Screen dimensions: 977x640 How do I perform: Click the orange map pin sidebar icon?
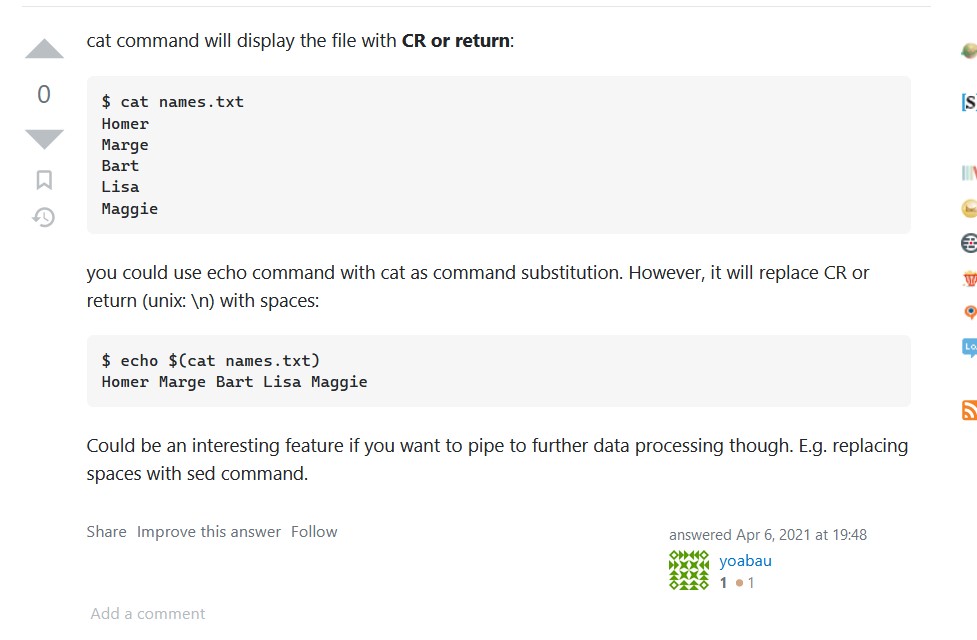pyautogui.click(x=969, y=312)
